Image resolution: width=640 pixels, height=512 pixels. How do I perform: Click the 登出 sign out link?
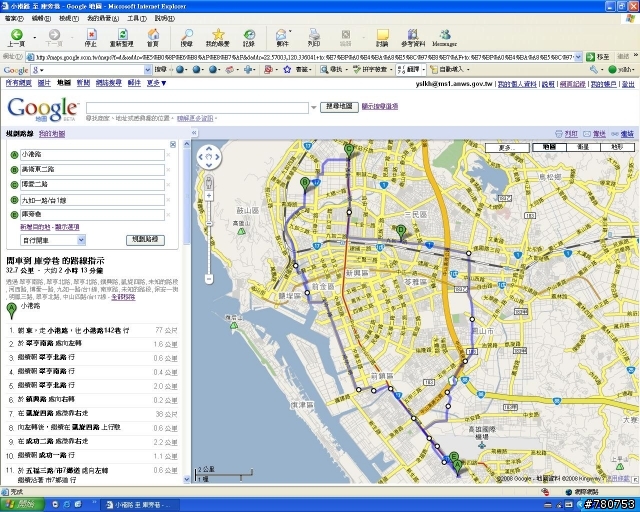pos(628,84)
